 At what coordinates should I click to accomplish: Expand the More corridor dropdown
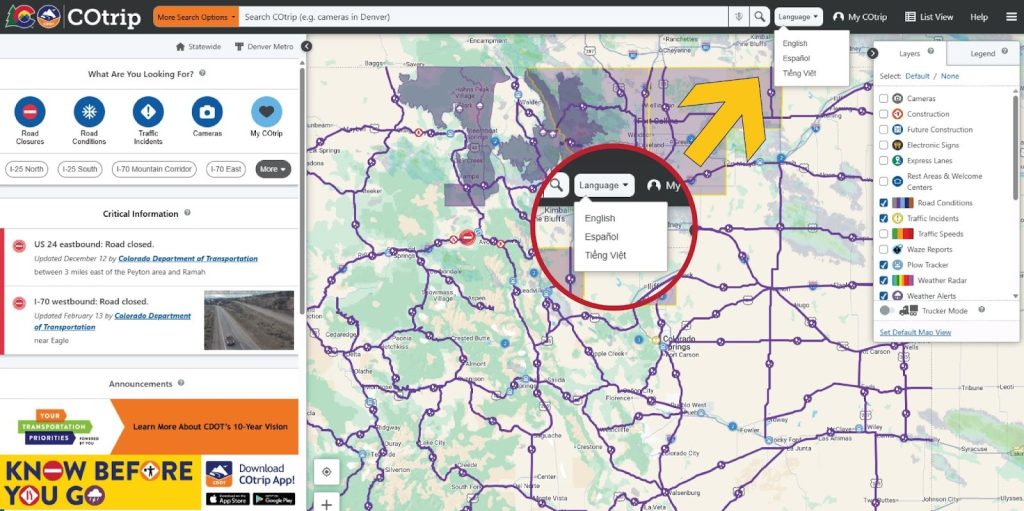click(273, 169)
